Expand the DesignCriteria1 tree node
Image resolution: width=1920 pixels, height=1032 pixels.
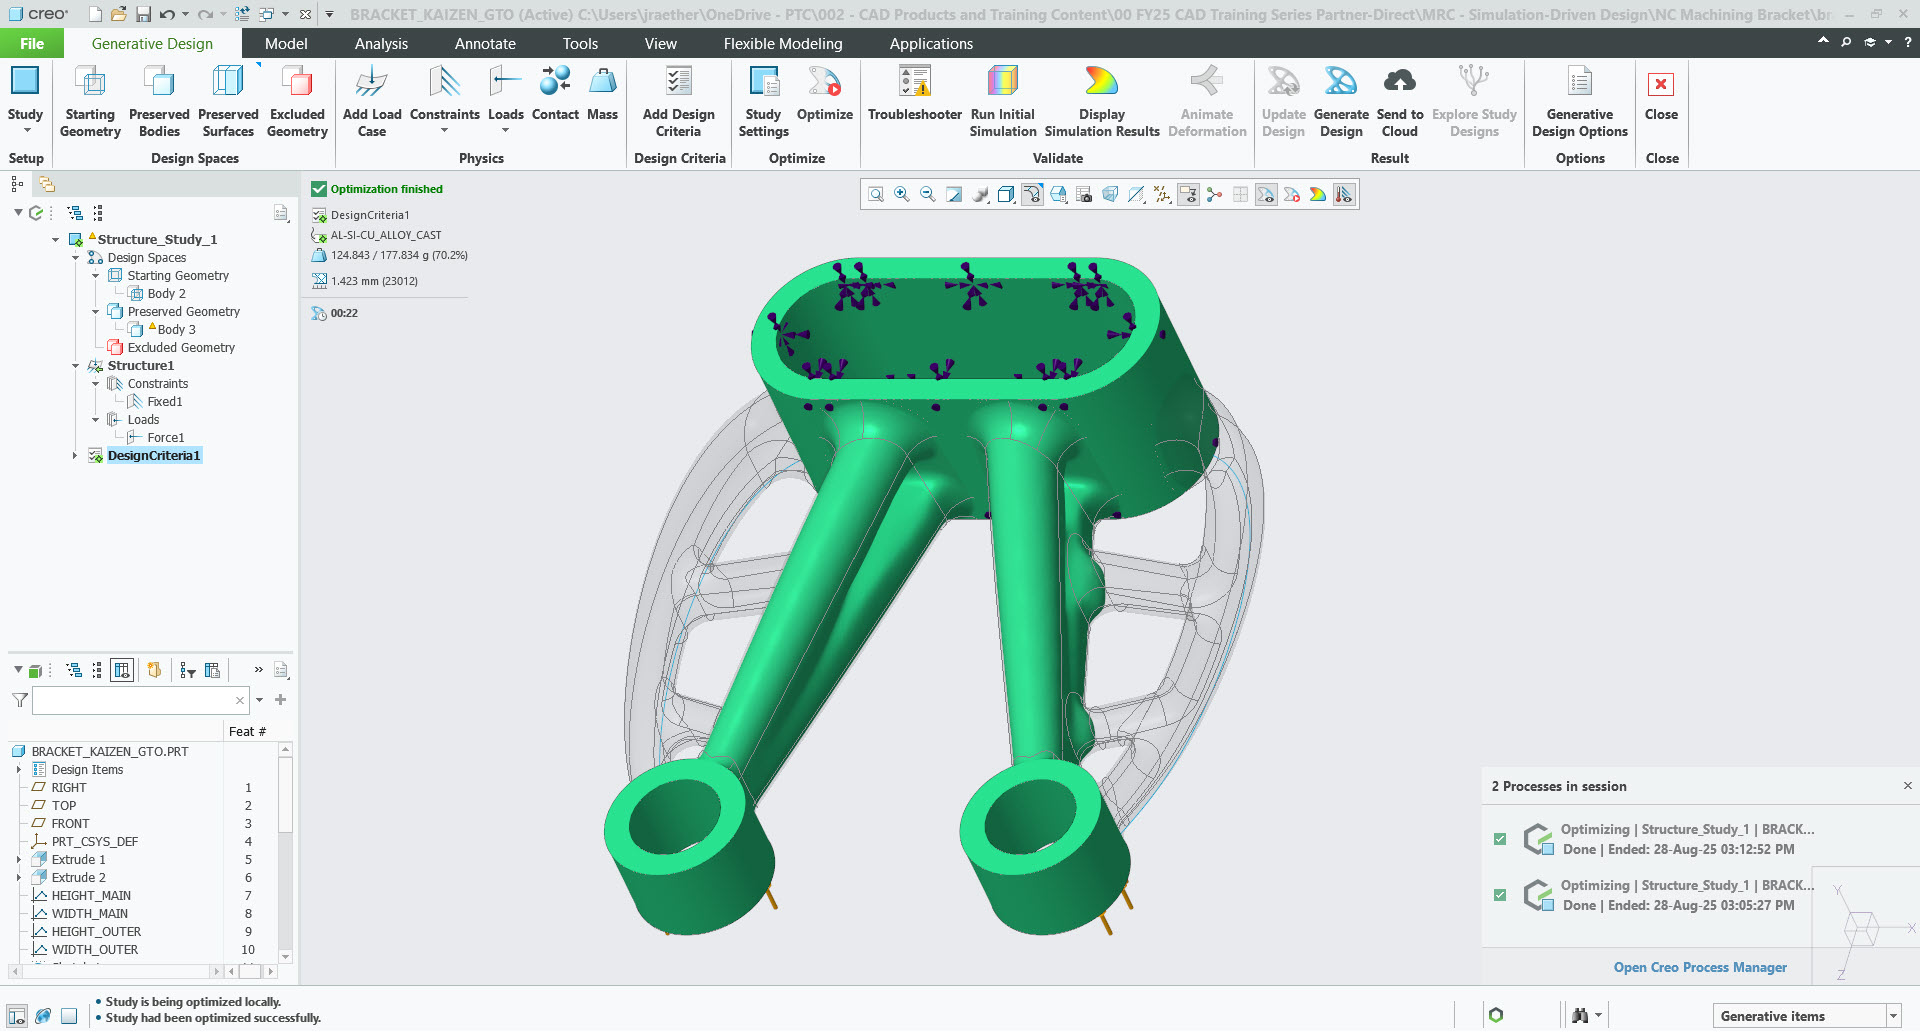pos(75,456)
